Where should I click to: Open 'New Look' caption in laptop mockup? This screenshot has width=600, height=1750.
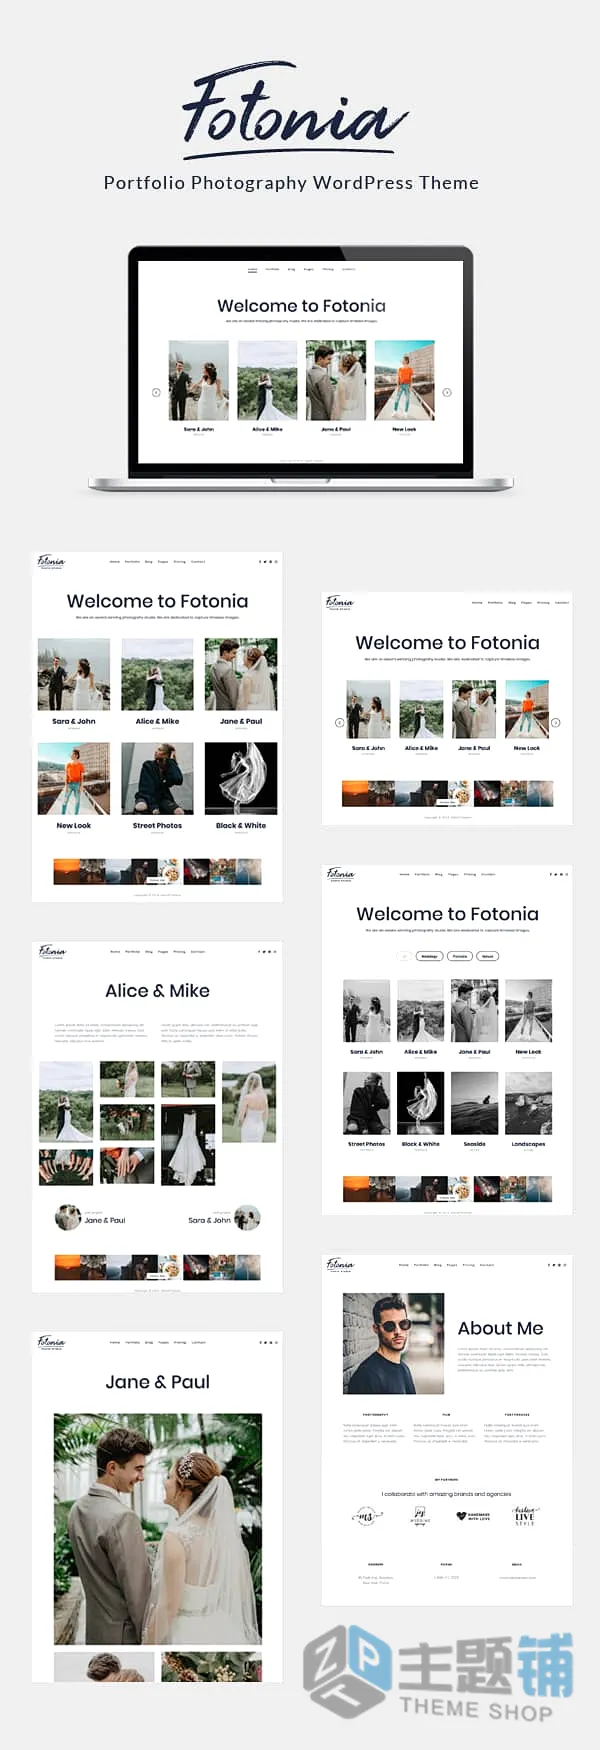tap(404, 429)
